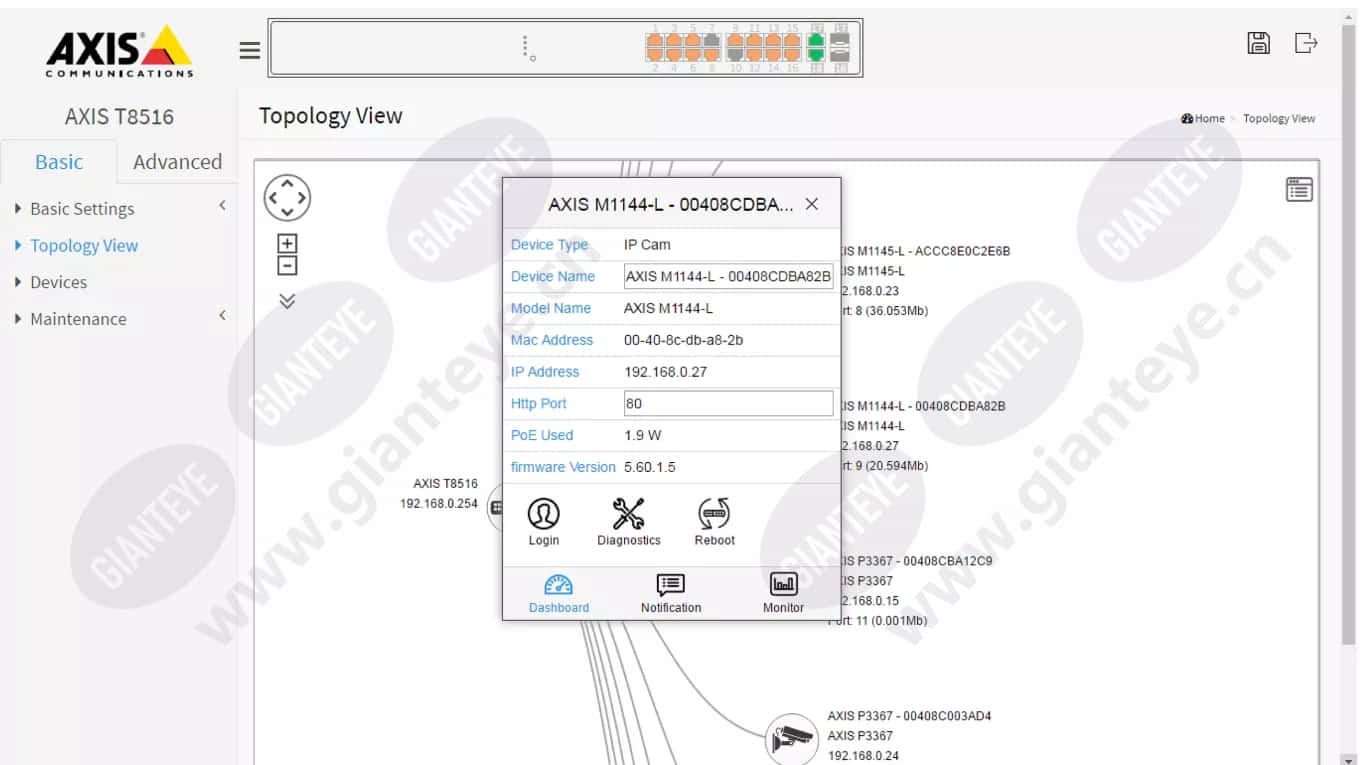Collapse Basic Settings side chevron

tap(222, 206)
